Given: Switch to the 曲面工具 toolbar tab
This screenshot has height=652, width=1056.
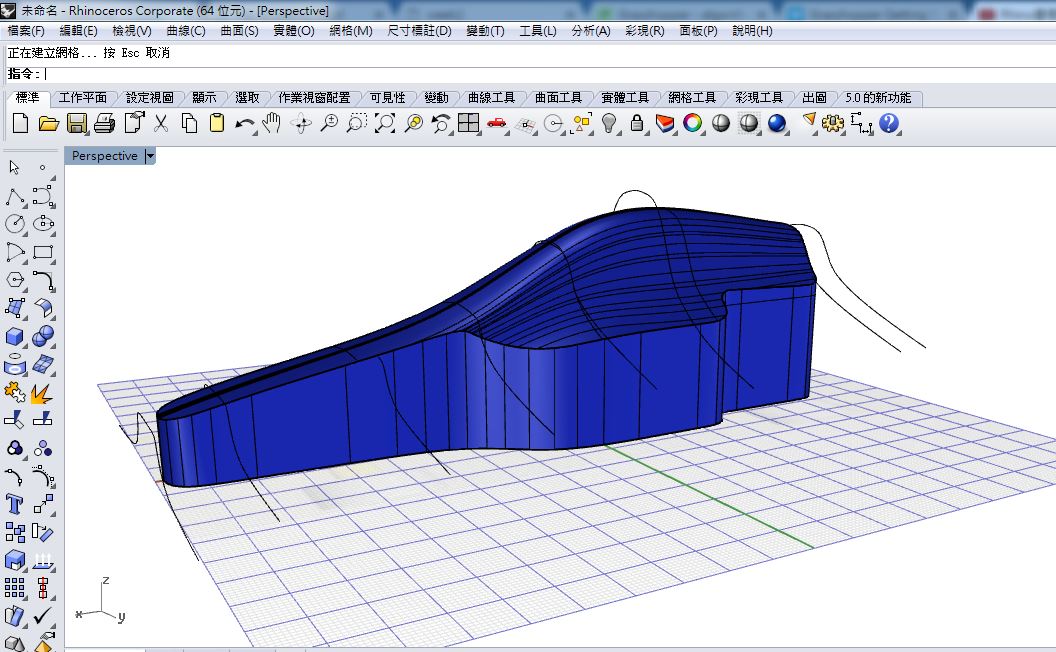Looking at the screenshot, I should 558,98.
